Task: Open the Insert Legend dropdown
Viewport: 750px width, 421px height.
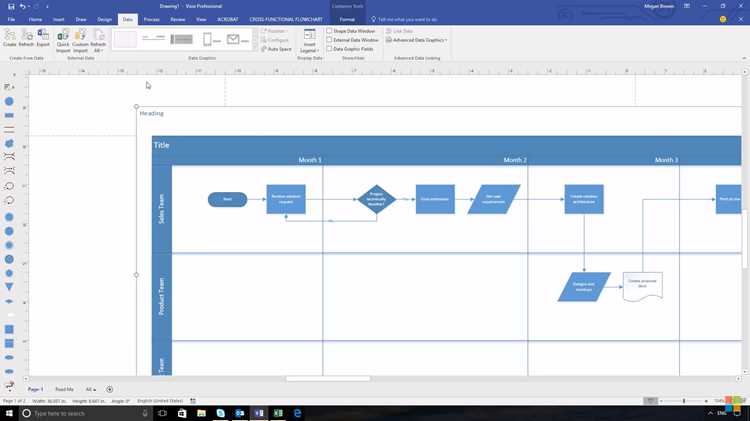Action: point(309,48)
